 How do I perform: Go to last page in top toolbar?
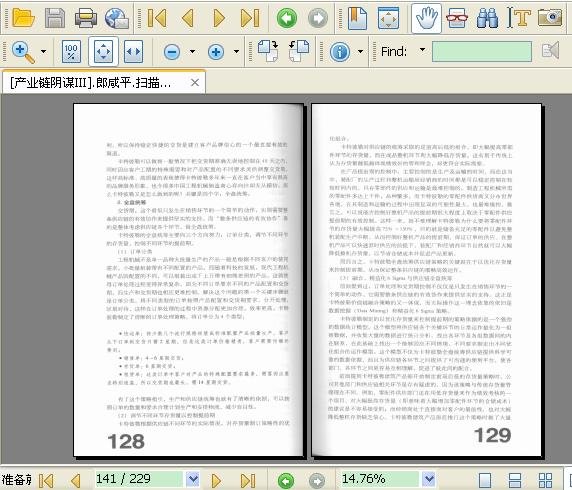click(250, 18)
